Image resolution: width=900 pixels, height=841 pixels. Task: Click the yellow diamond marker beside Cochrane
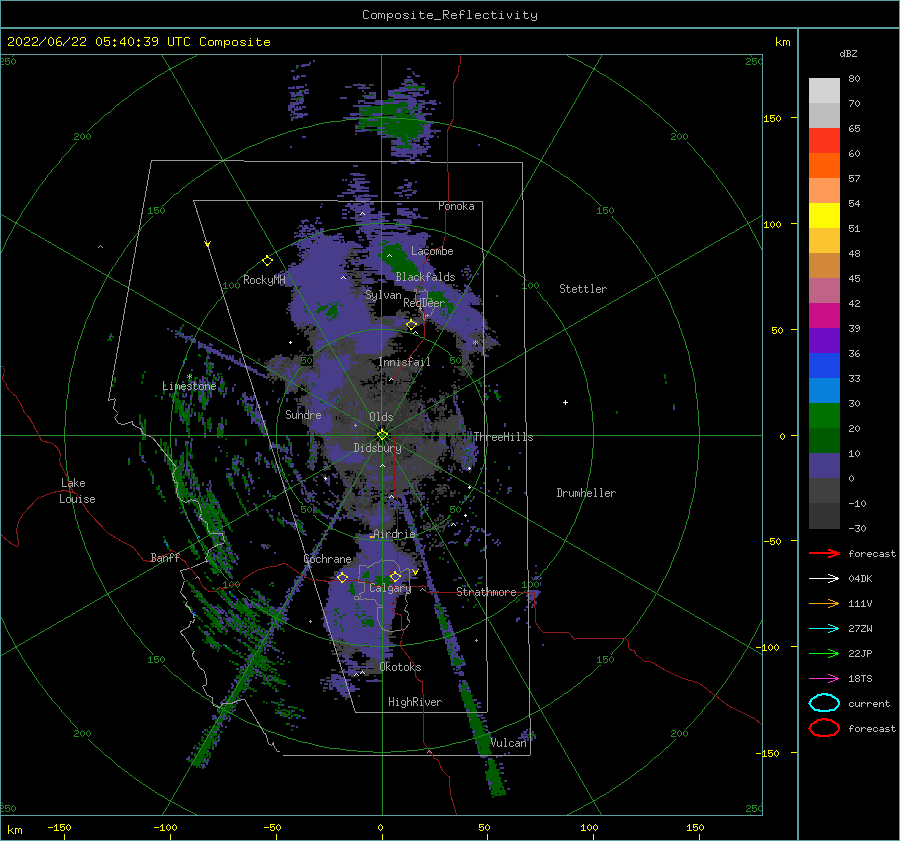point(342,577)
